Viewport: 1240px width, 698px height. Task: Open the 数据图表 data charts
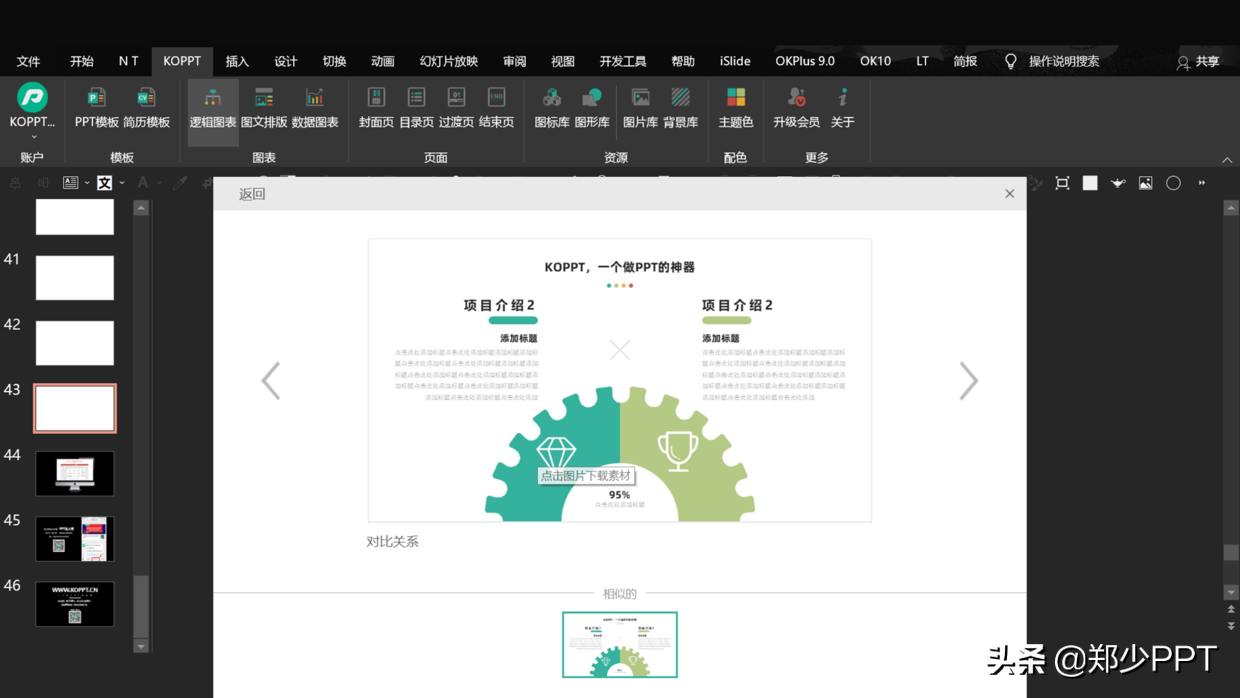coord(315,108)
